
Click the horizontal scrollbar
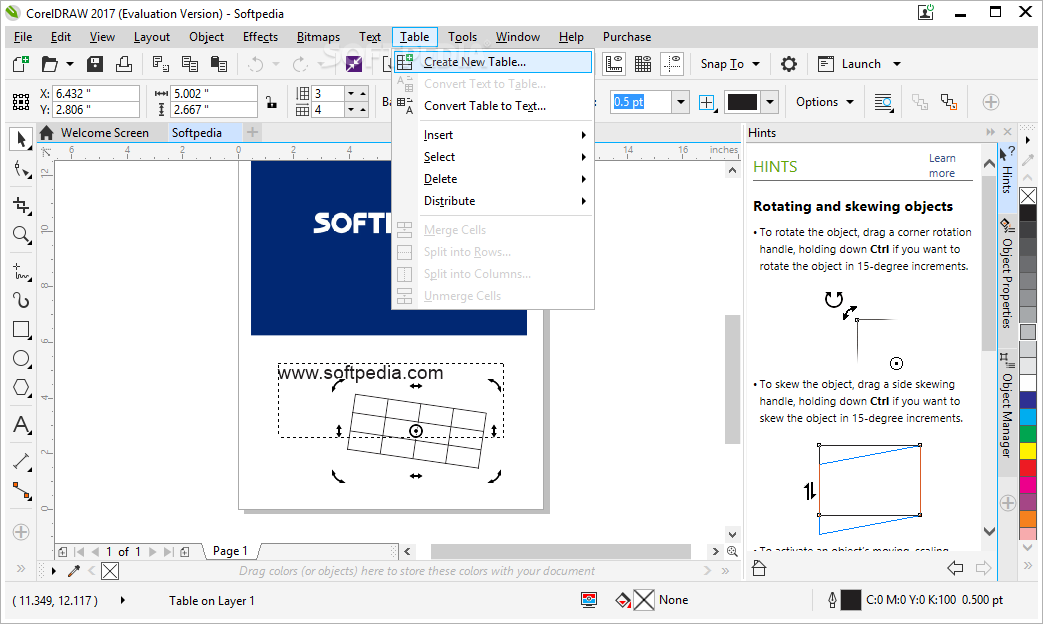click(x=560, y=551)
